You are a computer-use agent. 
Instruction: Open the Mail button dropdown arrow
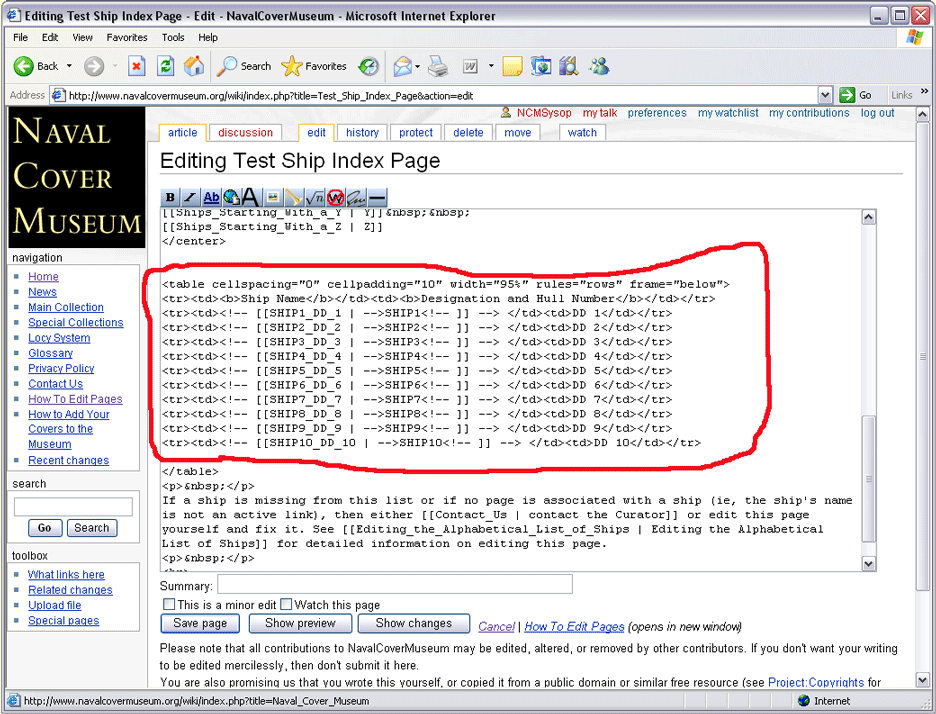tap(417, 66)
